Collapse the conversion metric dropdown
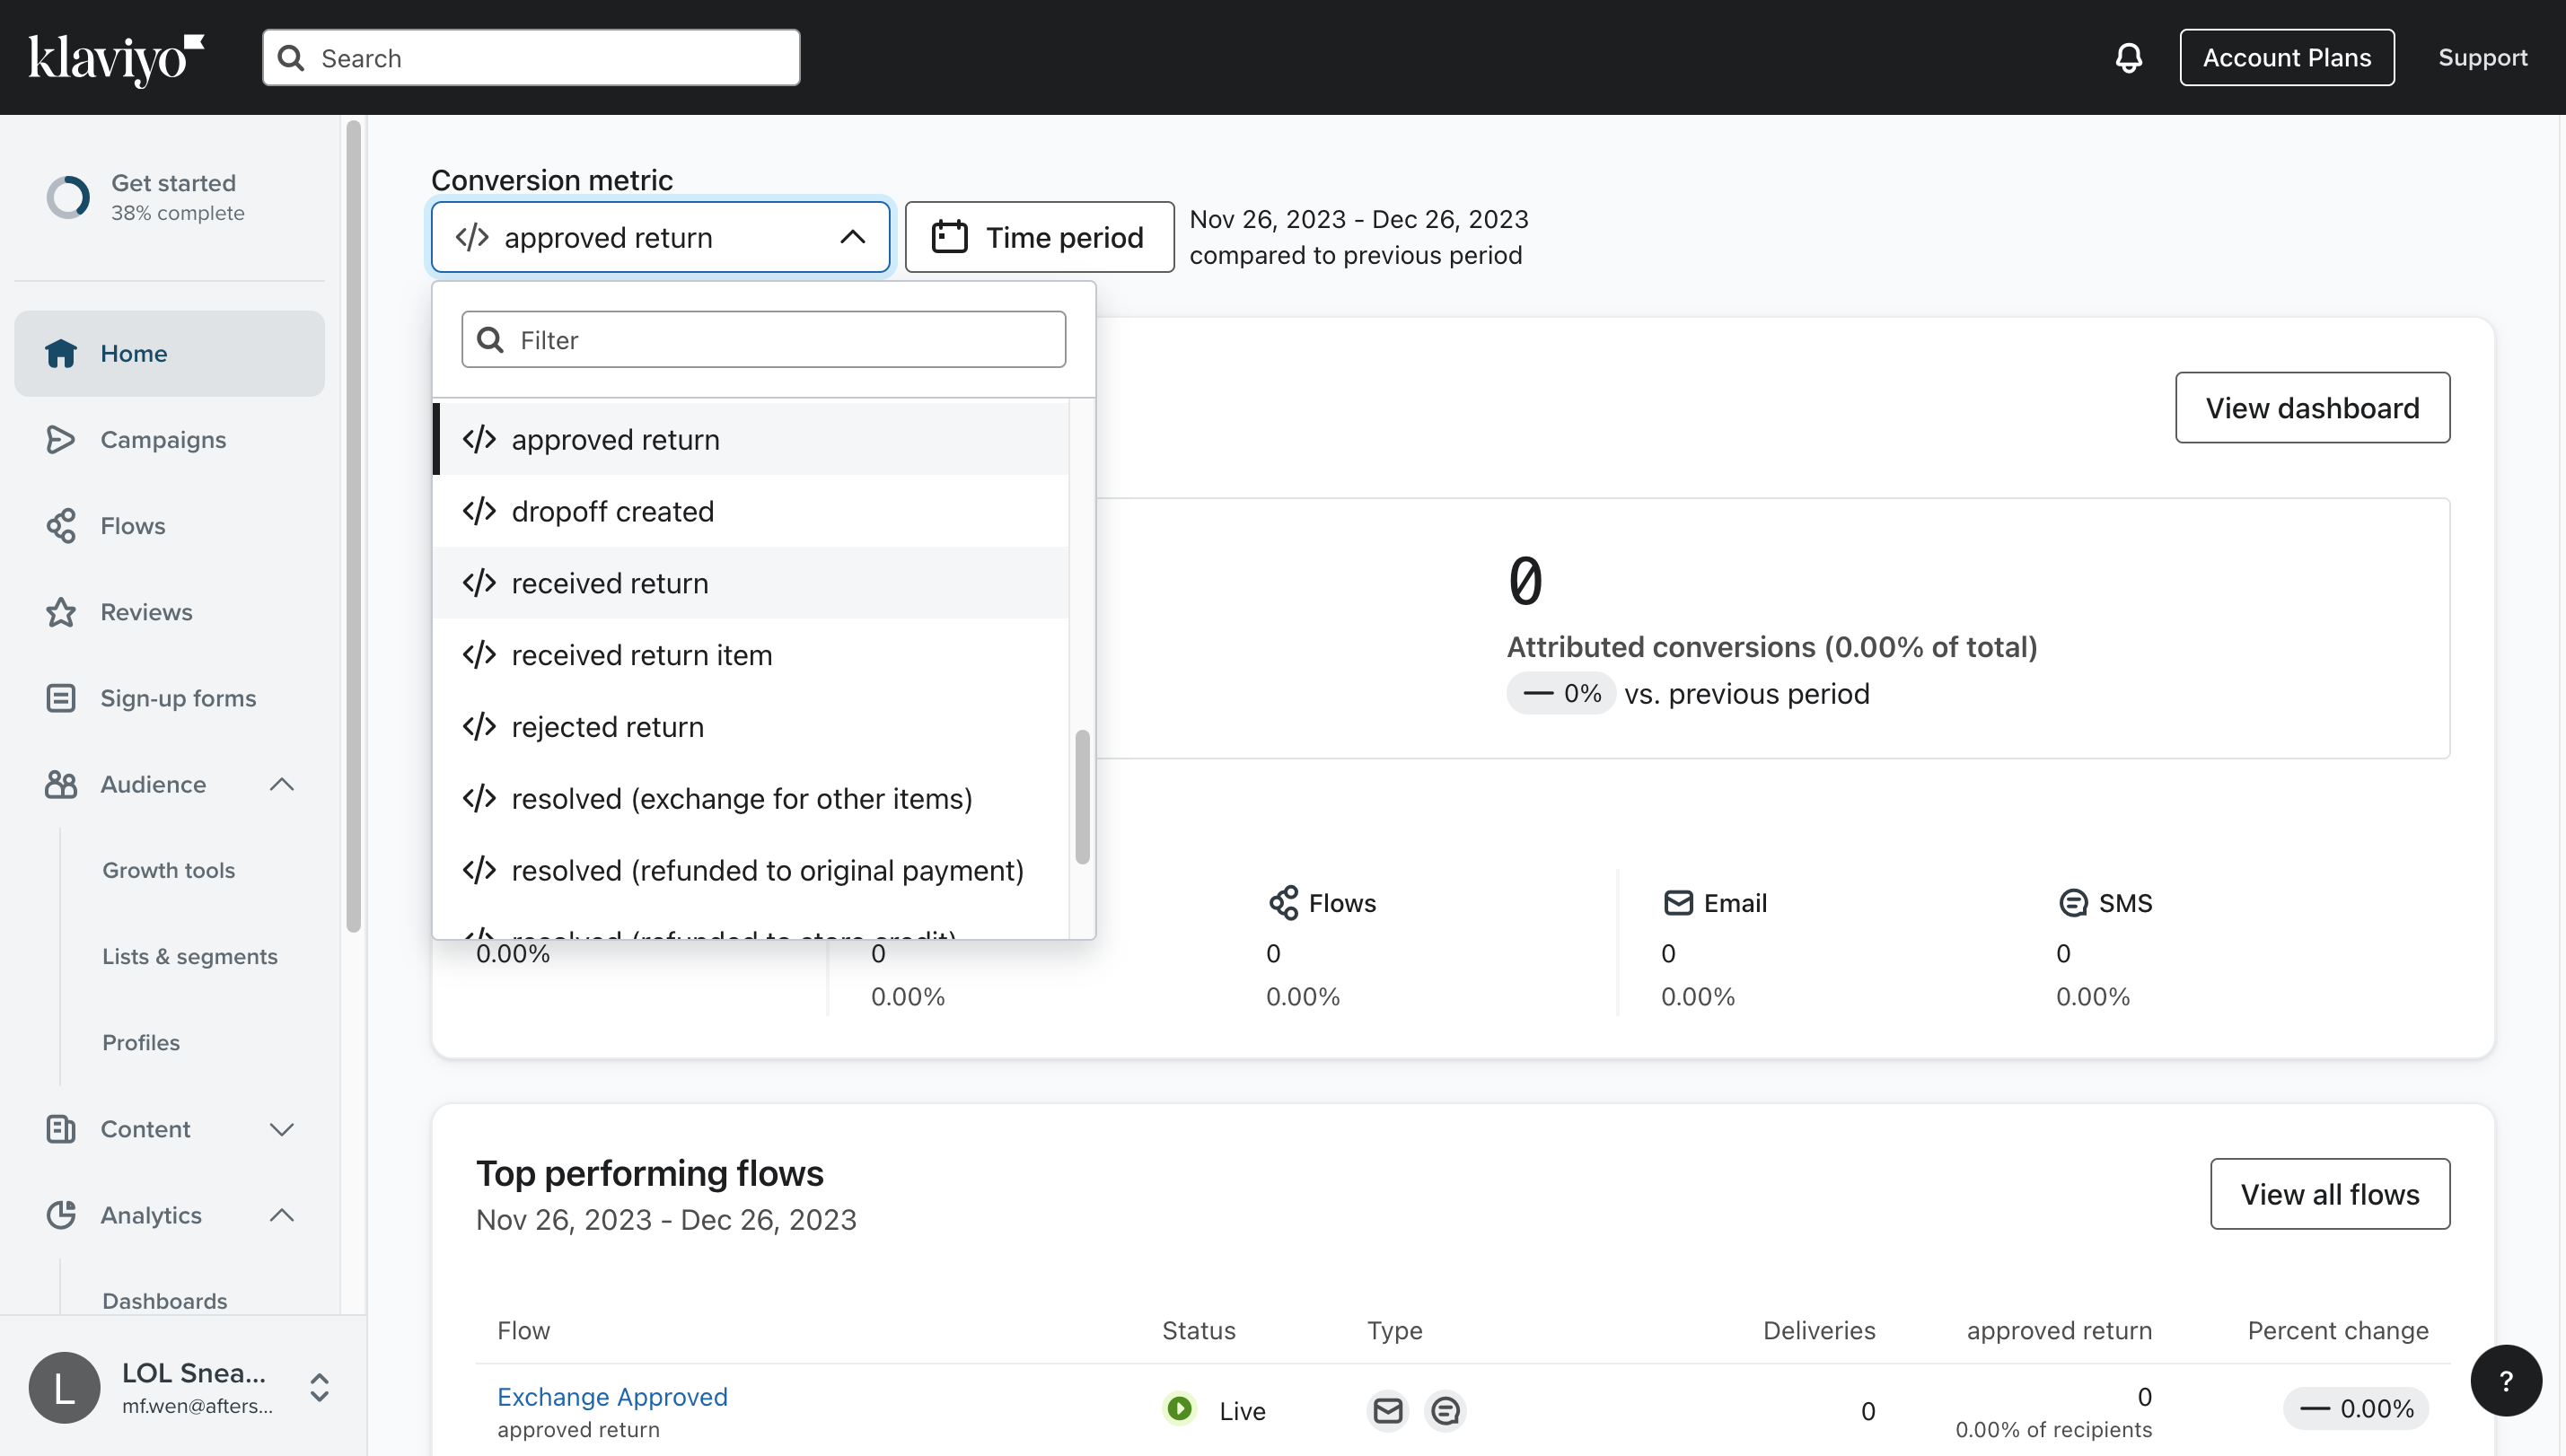 click(852, 237)
